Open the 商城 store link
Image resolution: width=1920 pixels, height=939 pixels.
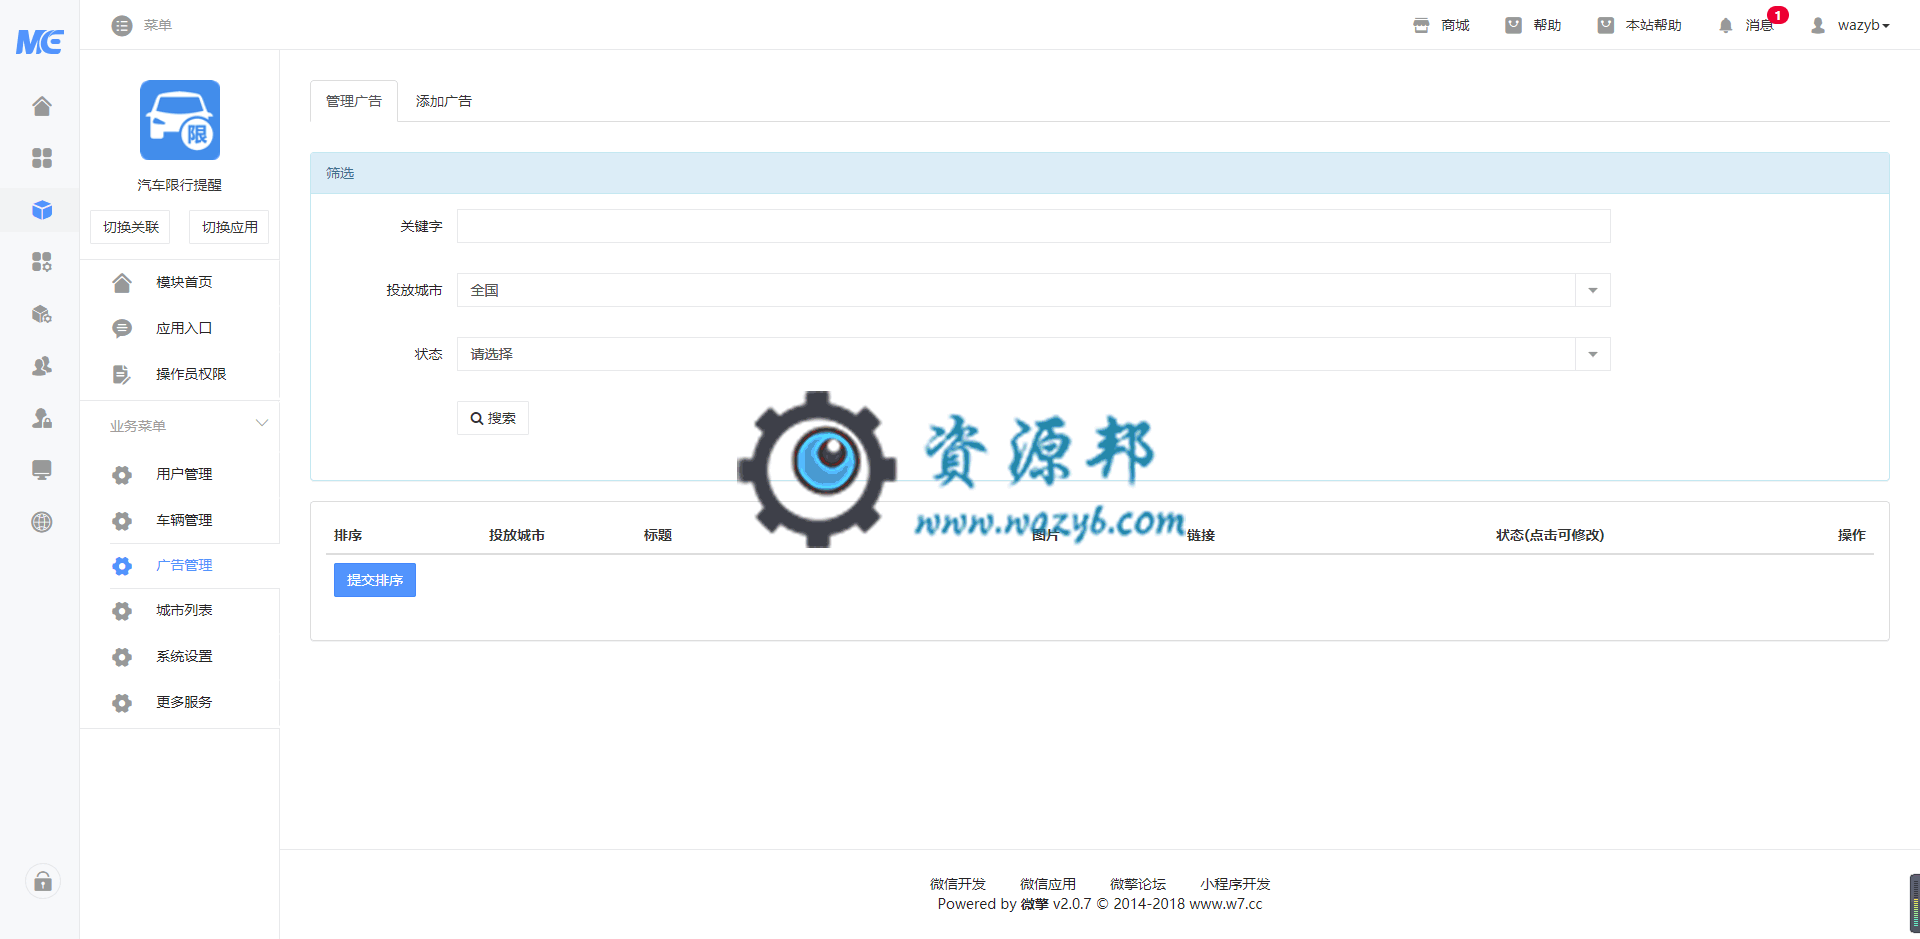coord(1441,25)
